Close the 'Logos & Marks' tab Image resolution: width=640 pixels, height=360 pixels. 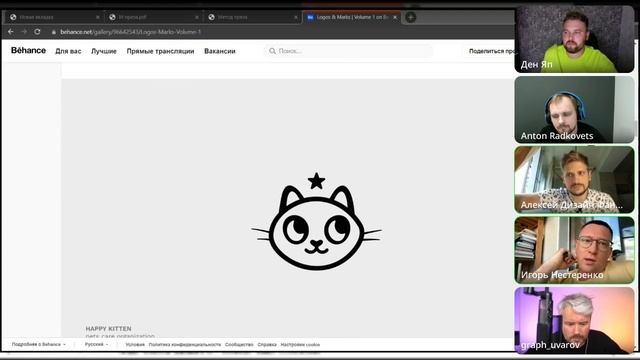(395, 18)
